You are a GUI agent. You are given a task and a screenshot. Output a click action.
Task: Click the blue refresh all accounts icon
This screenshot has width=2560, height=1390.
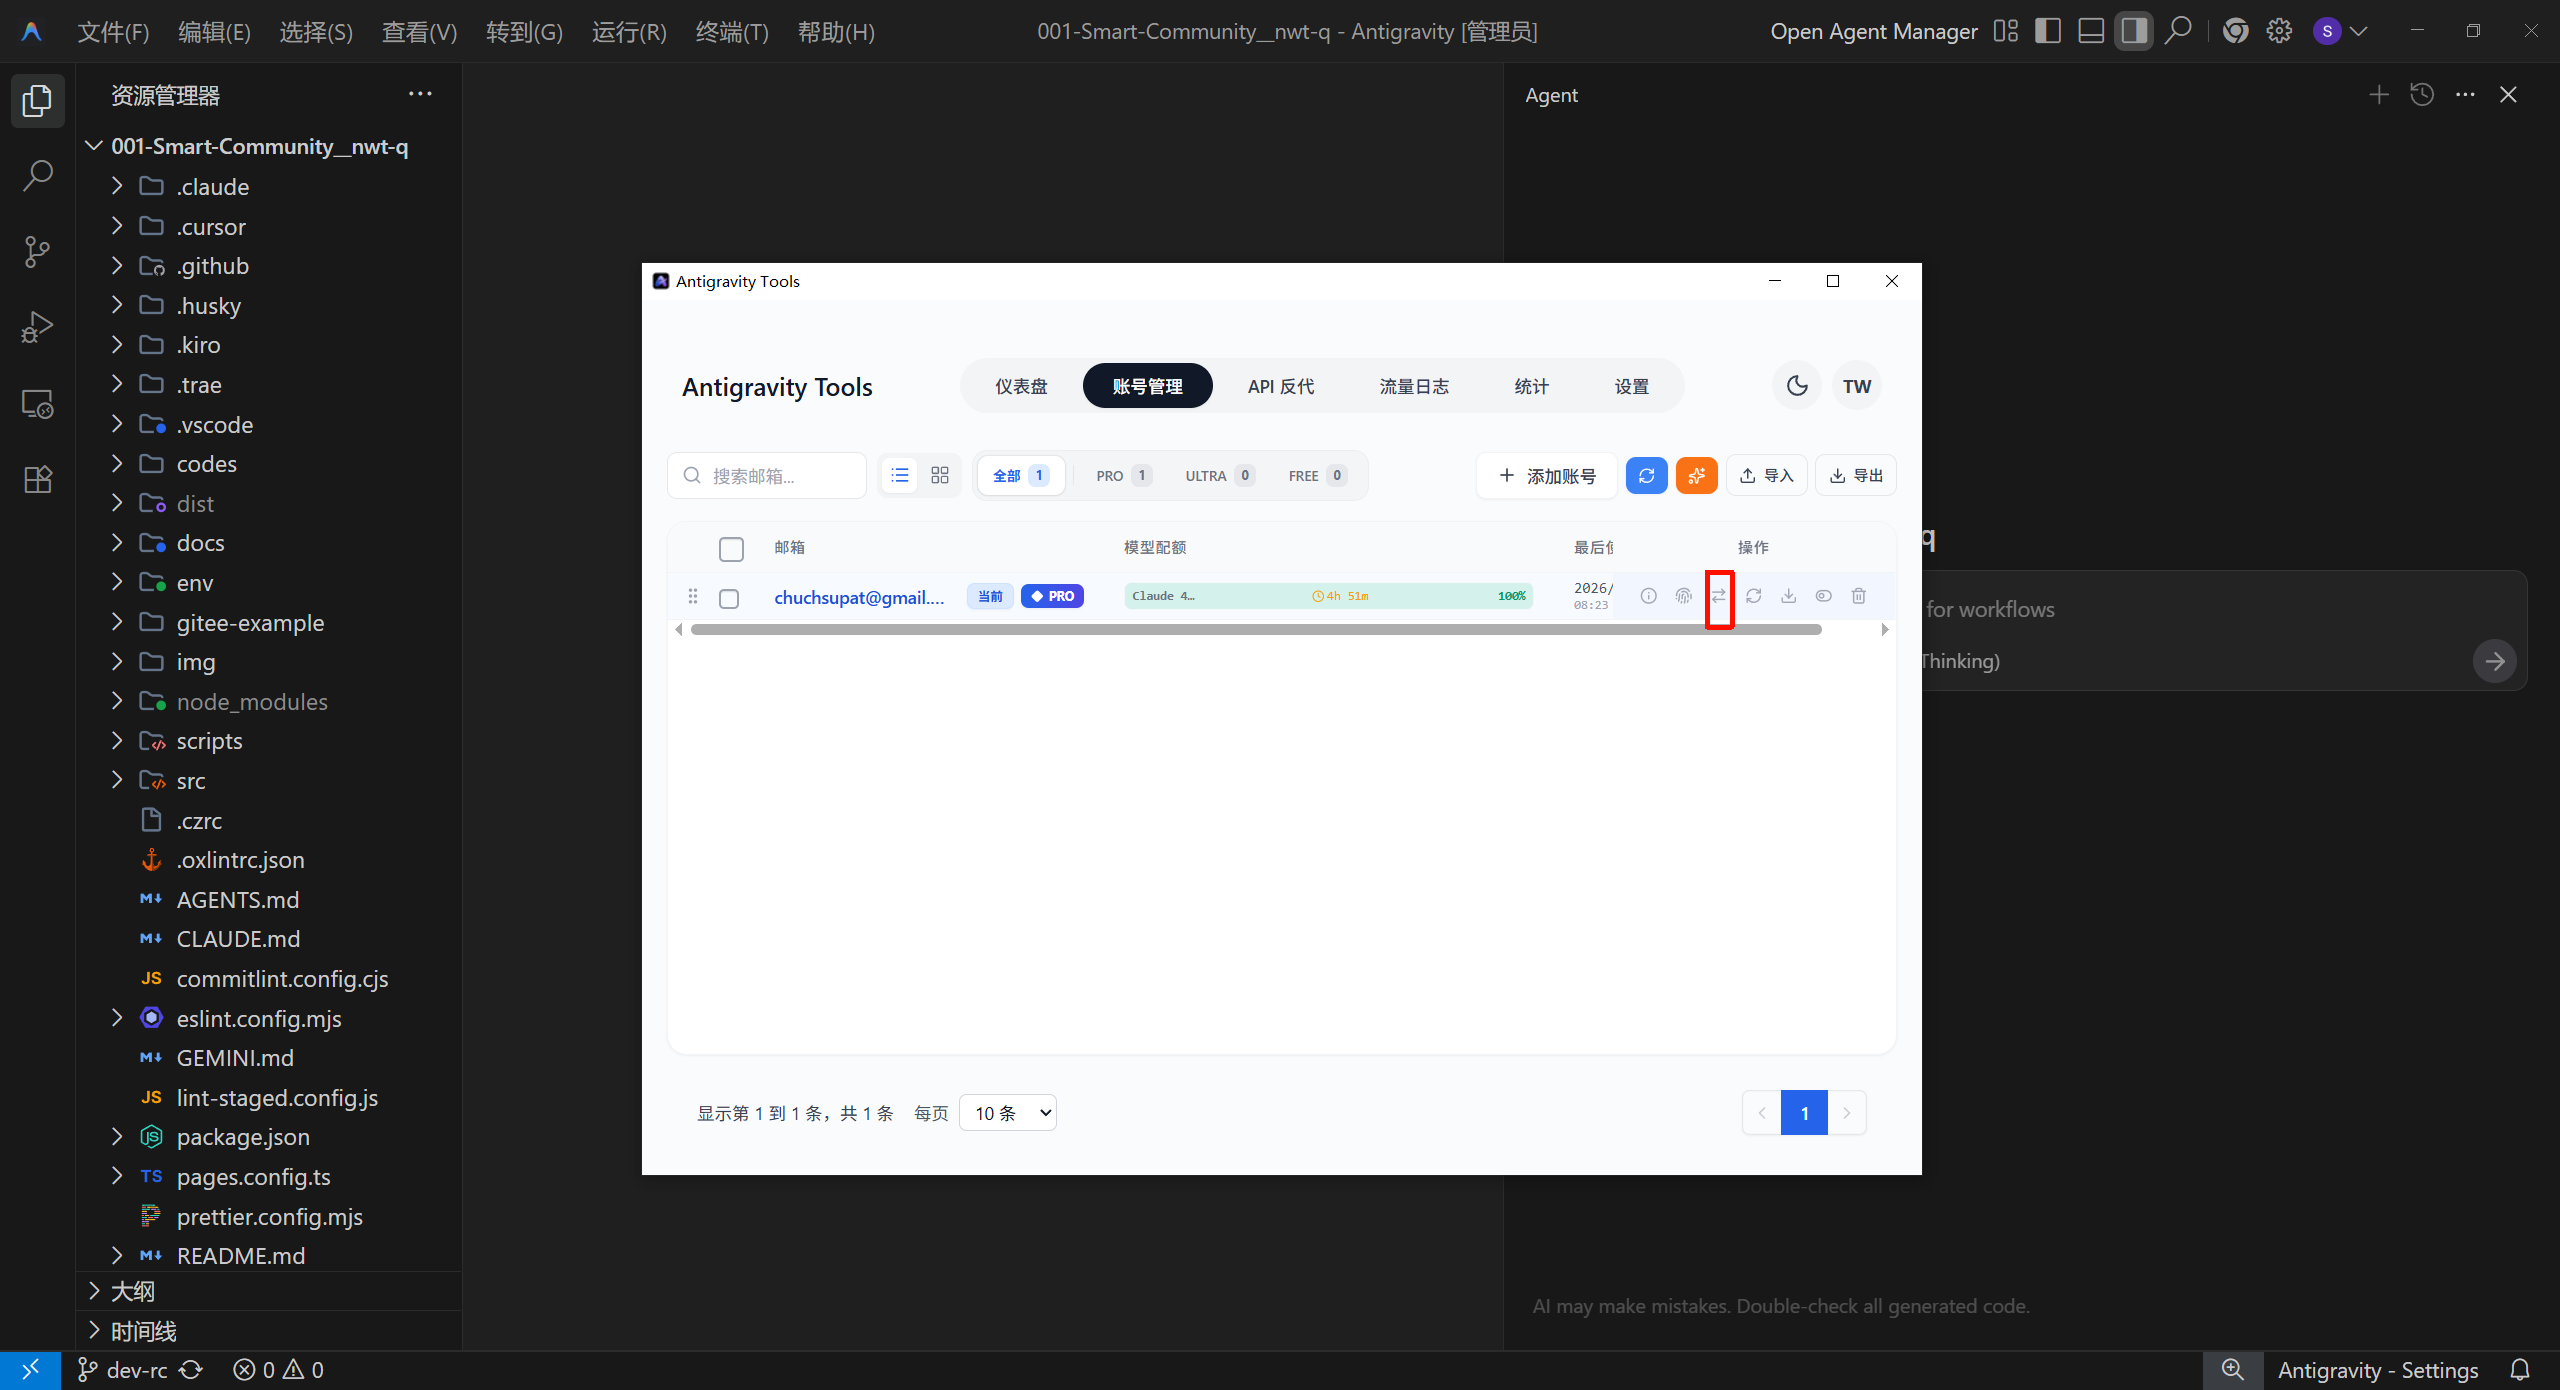[x=1646, y=476]
